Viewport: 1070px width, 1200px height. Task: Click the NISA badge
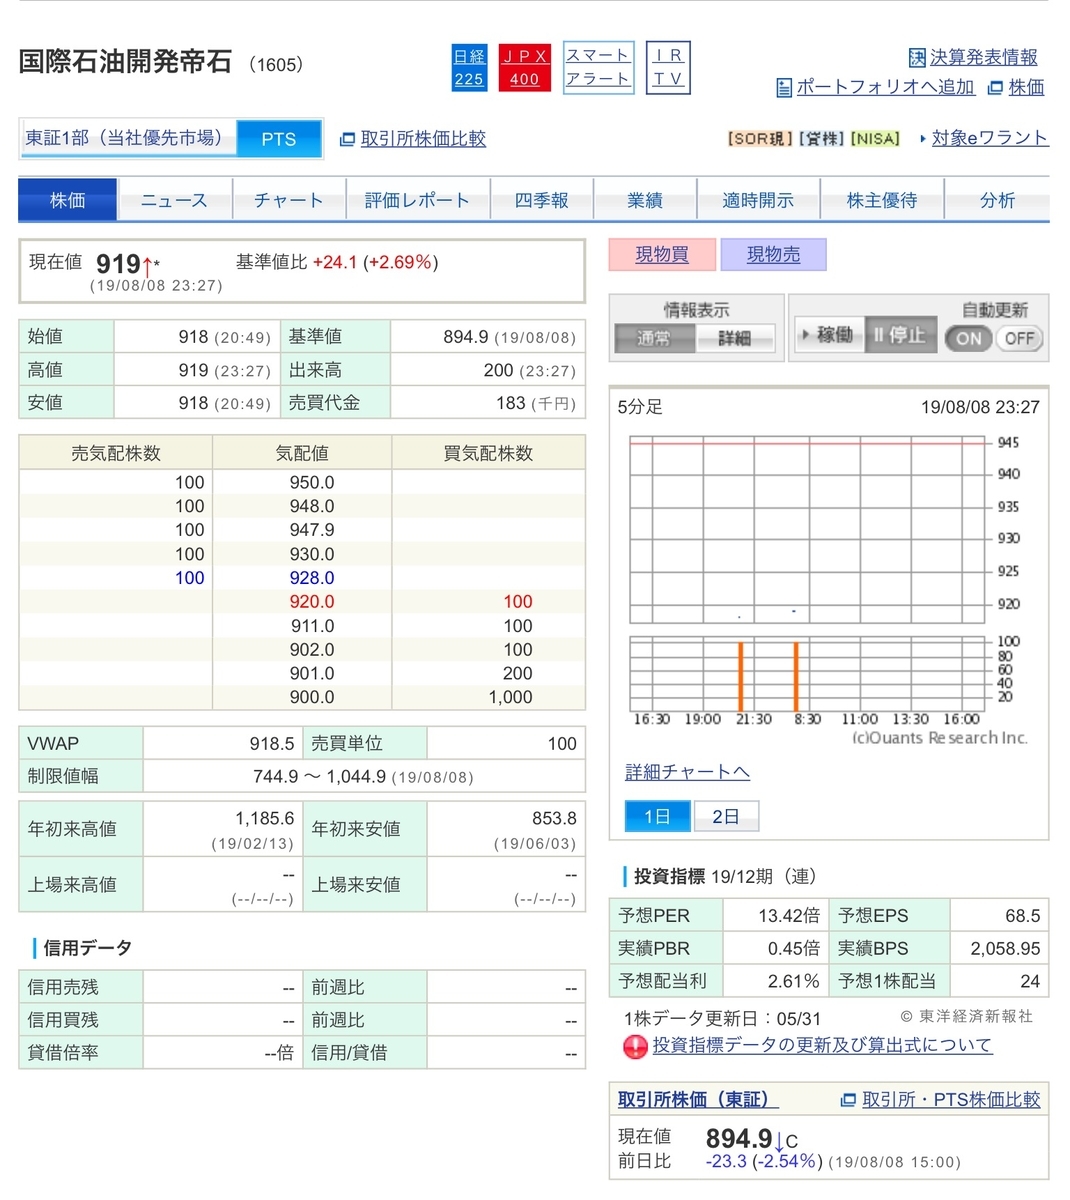click(x=875, y=139)
